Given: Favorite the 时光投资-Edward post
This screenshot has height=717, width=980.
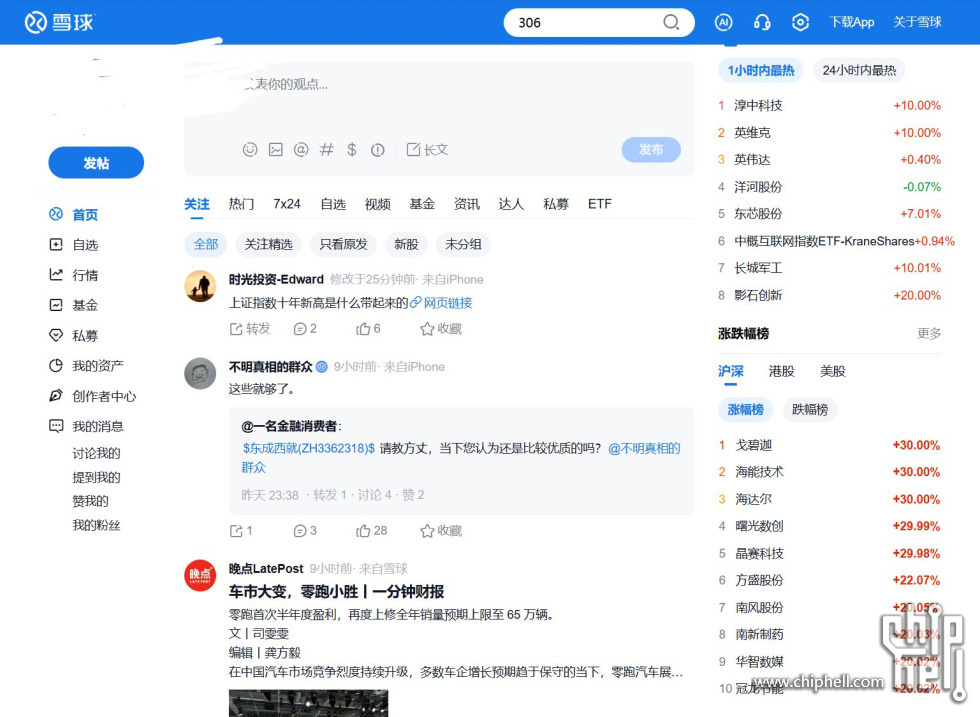Looking at the screenshot, I should click(x=441, y=329).
